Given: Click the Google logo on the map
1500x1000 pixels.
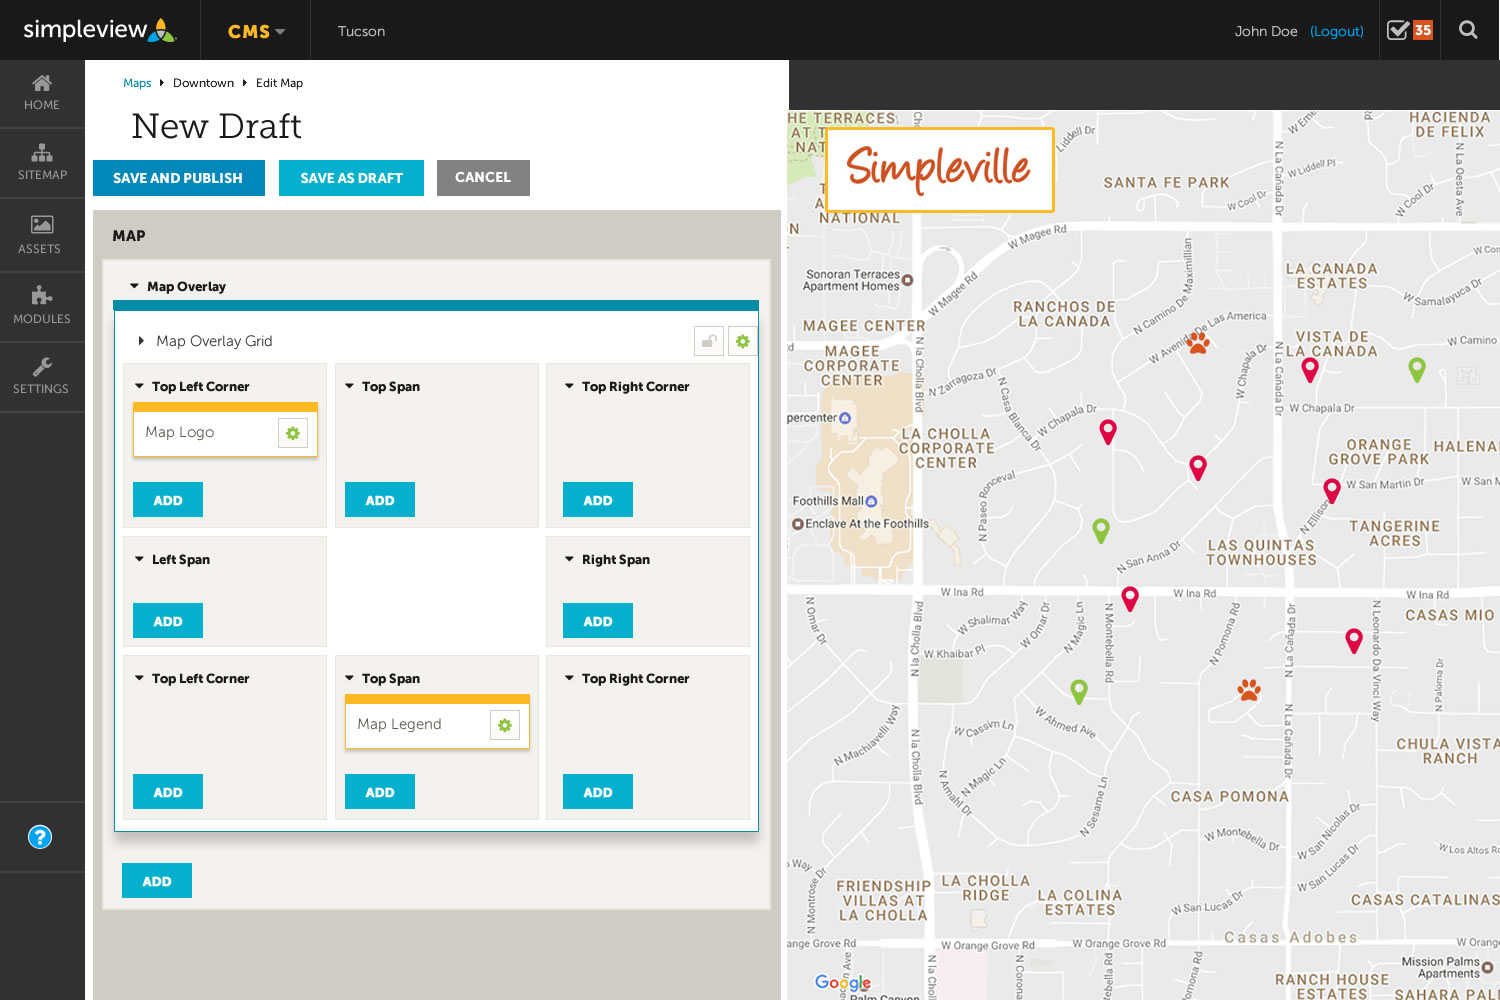Looking at the screenshot, I should click(x=843, y=983).
